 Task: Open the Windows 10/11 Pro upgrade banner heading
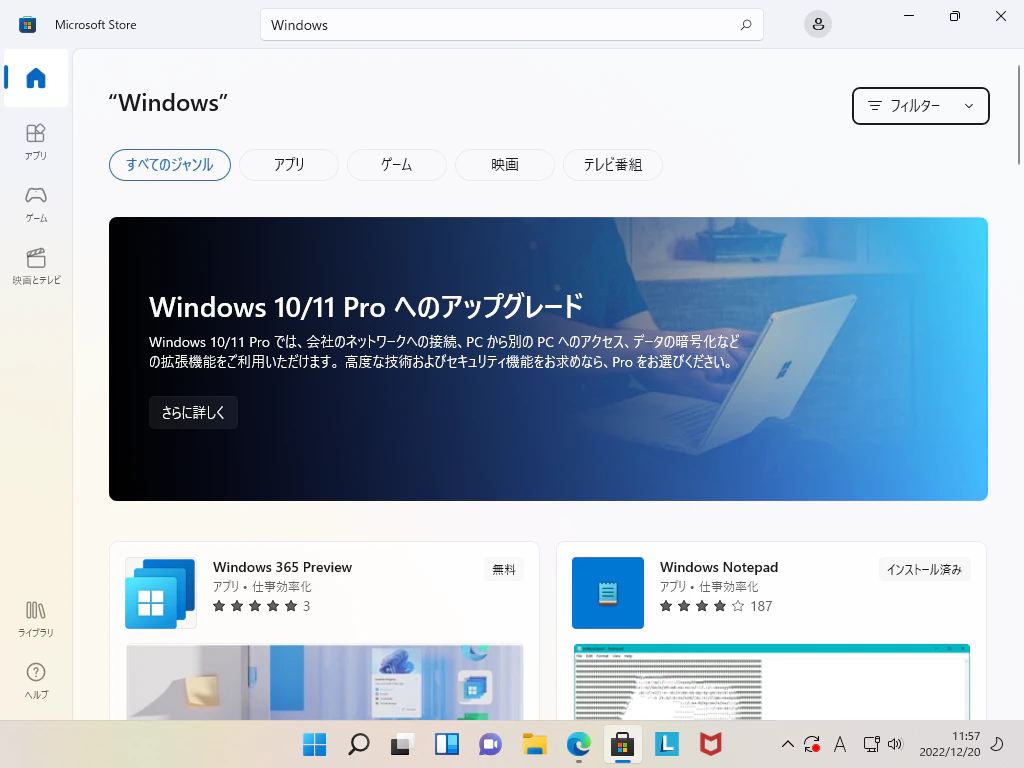[366, 307]
